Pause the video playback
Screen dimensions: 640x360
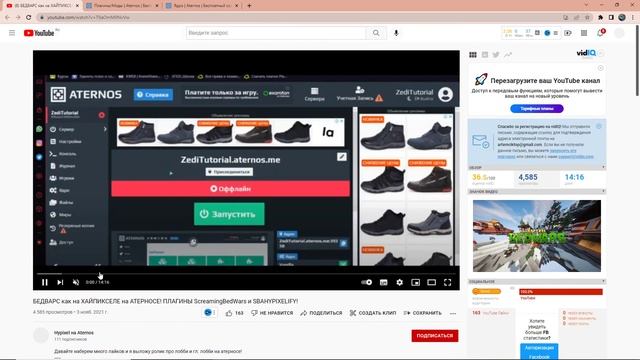(x=45, y=282)
